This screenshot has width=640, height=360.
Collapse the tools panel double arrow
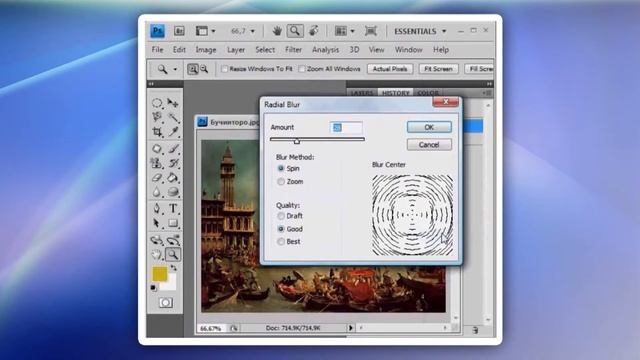click(x=151, y=84)
